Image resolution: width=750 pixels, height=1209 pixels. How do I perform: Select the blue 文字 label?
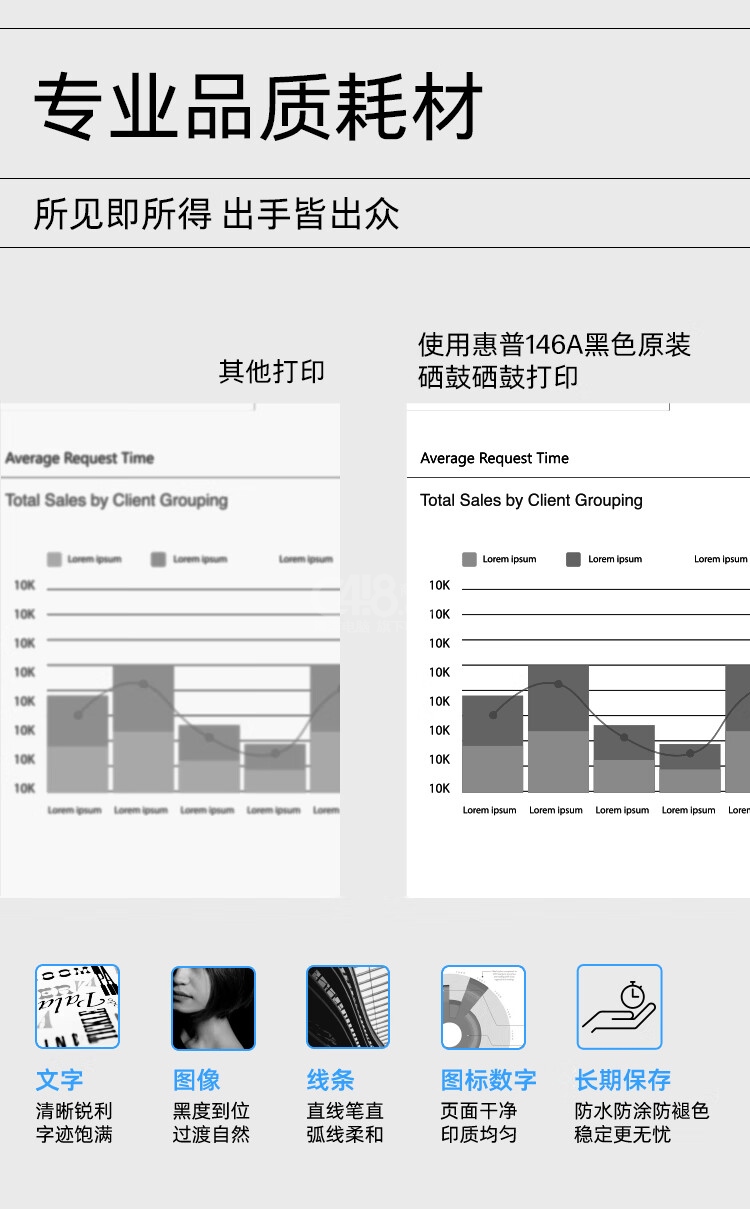pos(59,1080)
